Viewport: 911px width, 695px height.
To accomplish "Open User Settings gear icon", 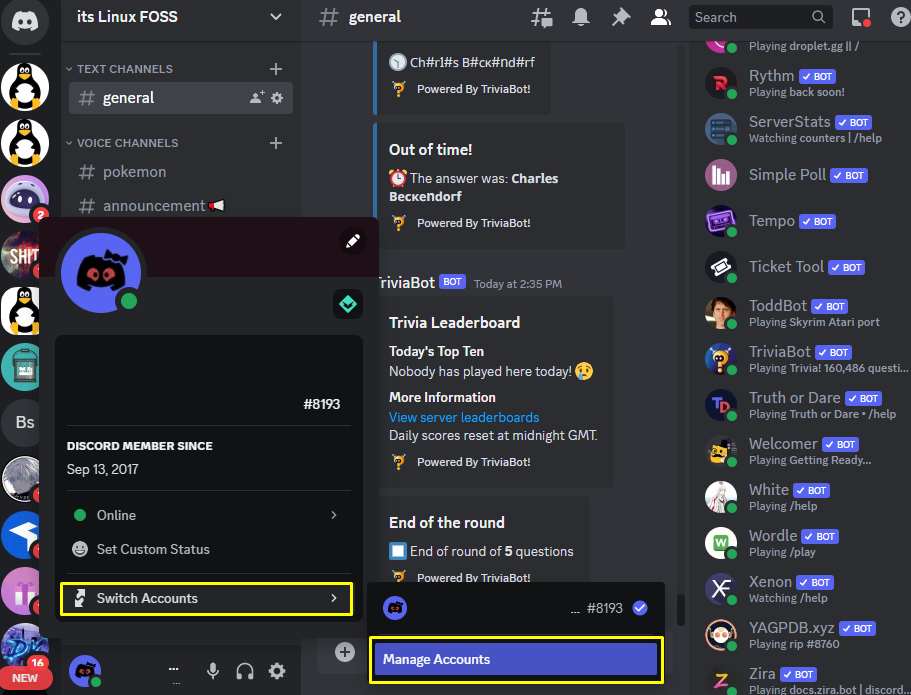I will pos(277,671).
